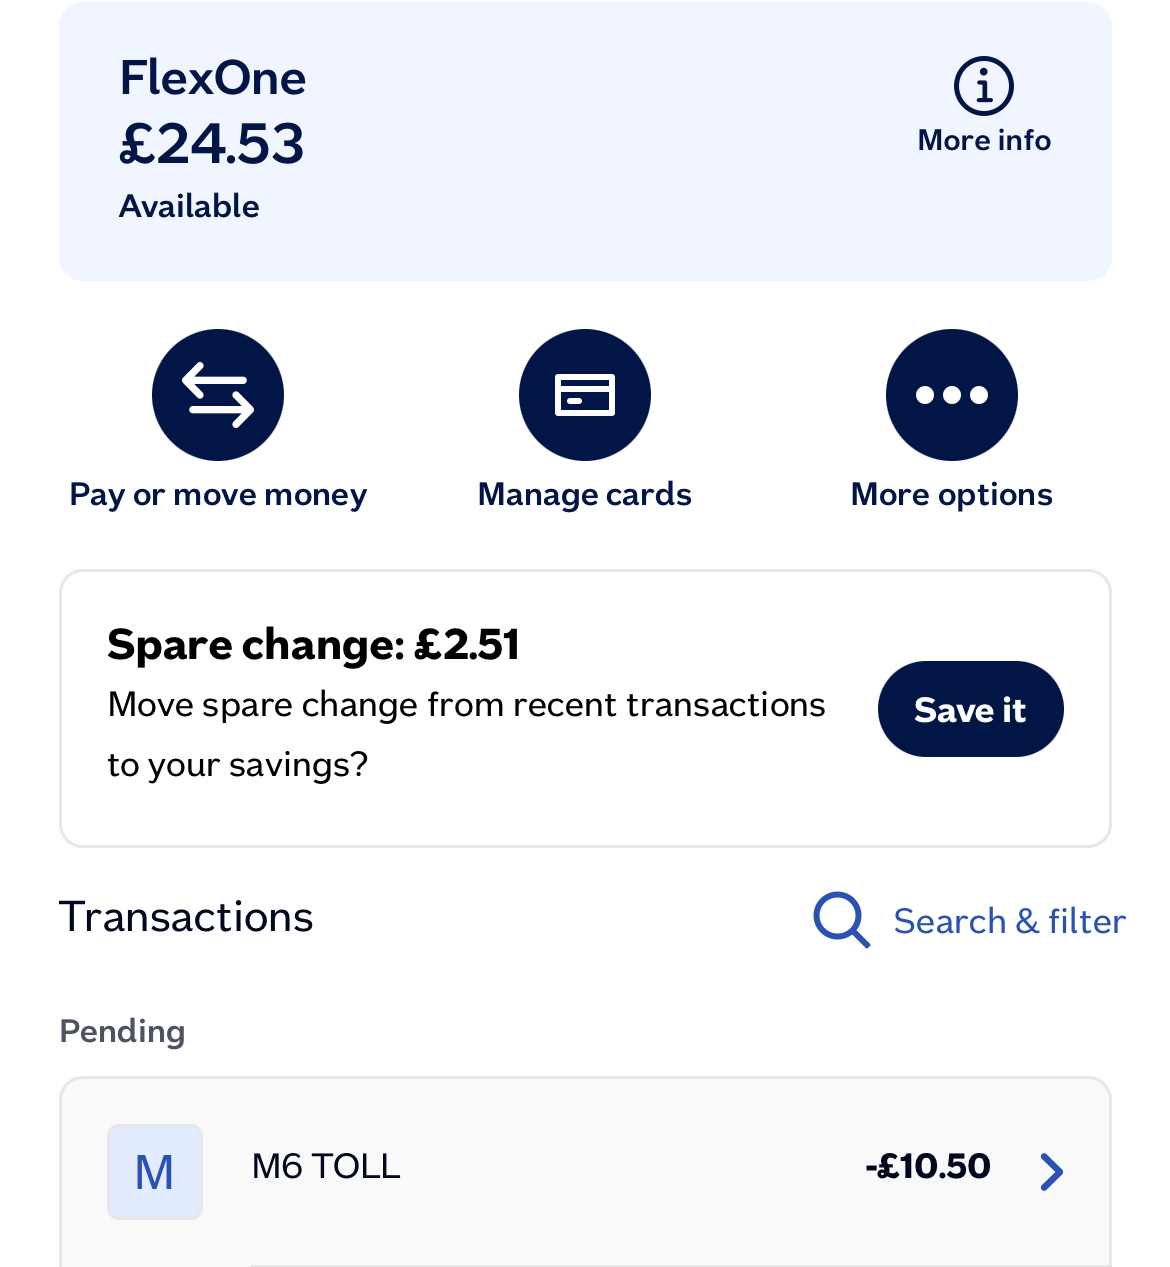Screen dimensions: 1170x1267
Task: Click the magnifying glass search icon
Action: [x=841, y=919]
